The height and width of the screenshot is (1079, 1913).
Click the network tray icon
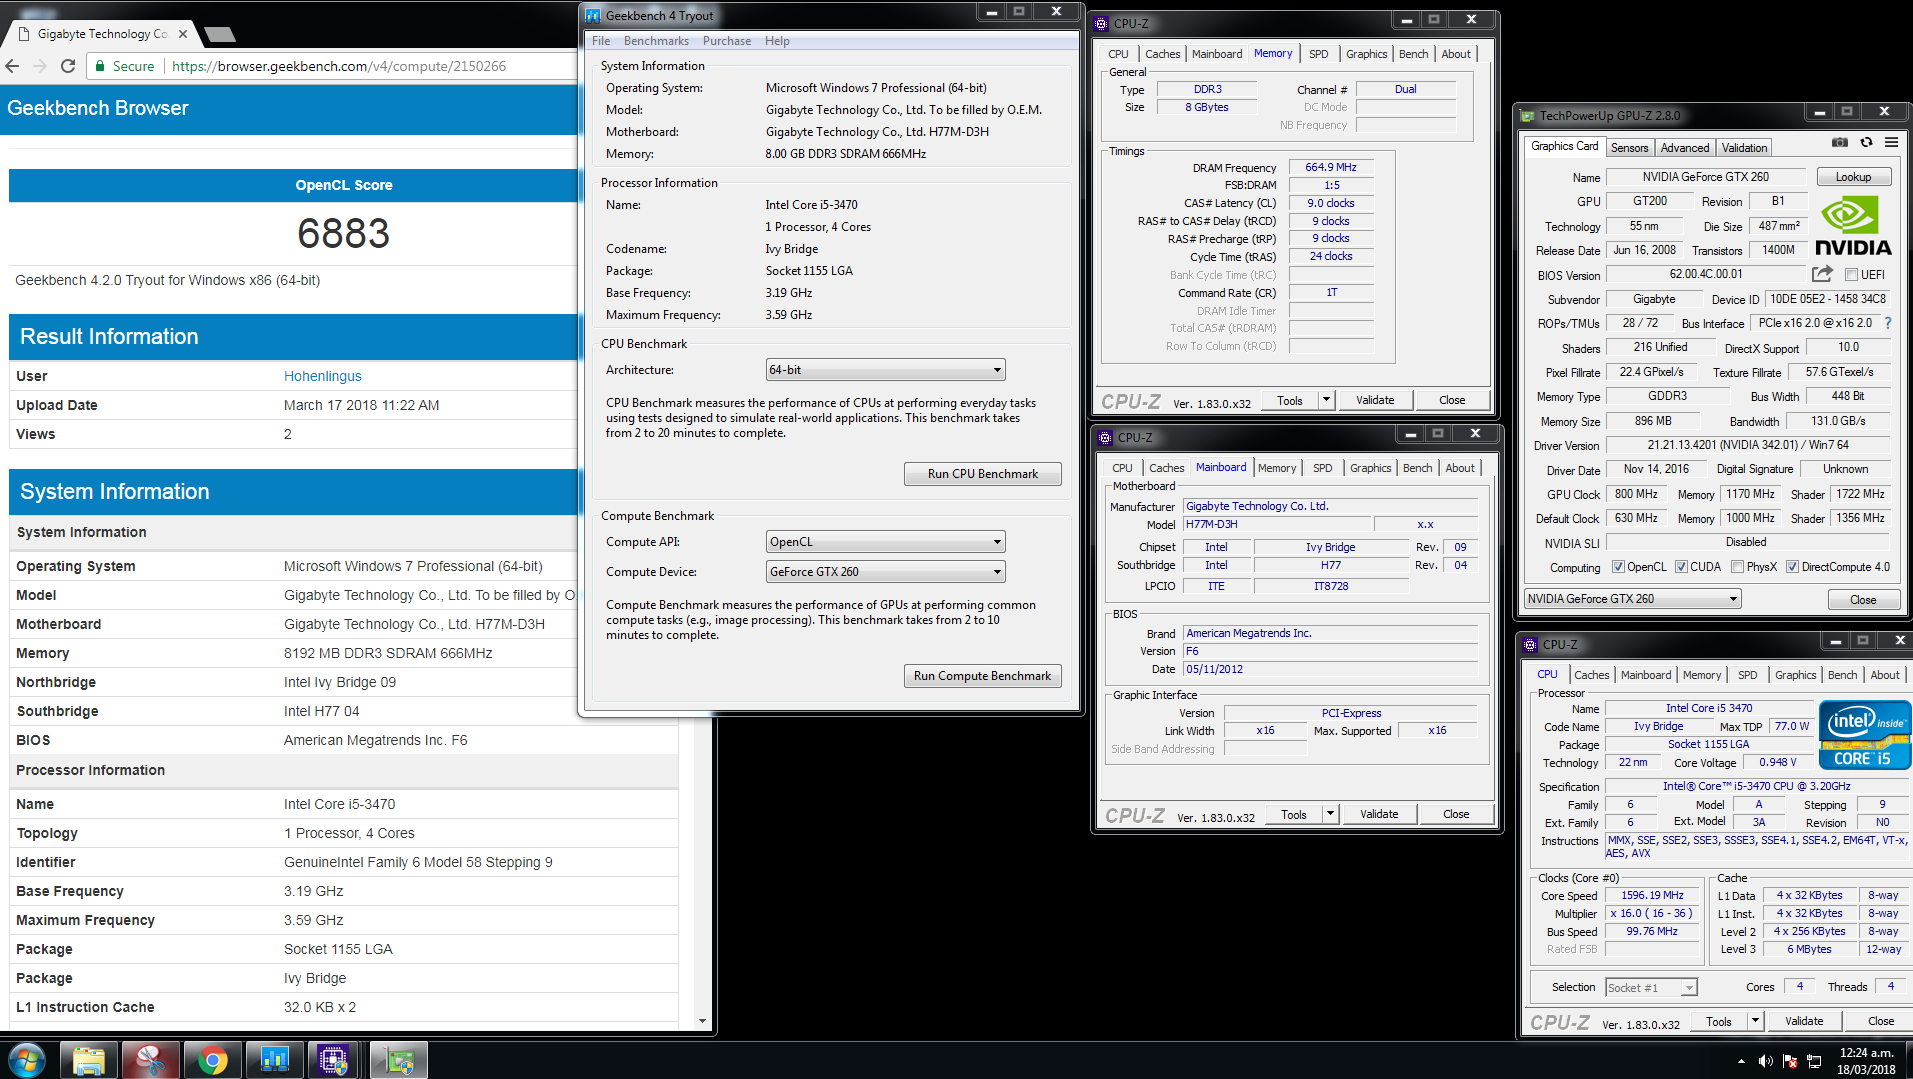(x=1815, y=1061)
